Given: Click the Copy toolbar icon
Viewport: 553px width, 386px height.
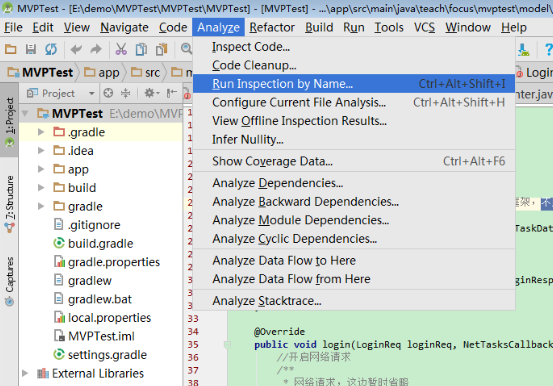Looking at the screenshot, I should [x=141, y=49].
